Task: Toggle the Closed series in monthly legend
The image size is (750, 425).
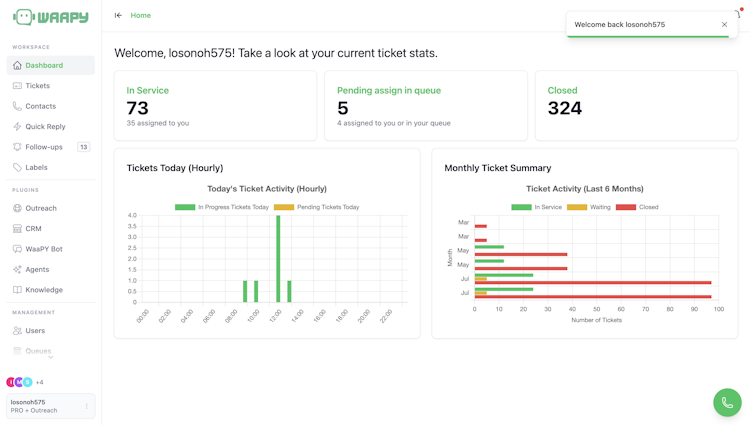Action: (x=637, y=207)
